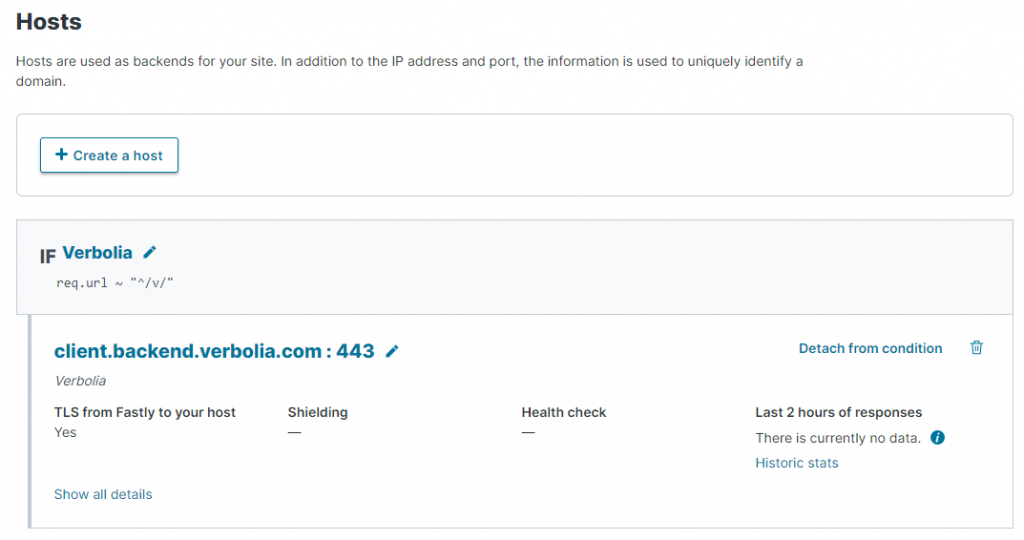Image resolution: width=1024 pixels, height=540 pixels.
Task: Edit the Verbolia condition via pencil icon
Action: 150,252
